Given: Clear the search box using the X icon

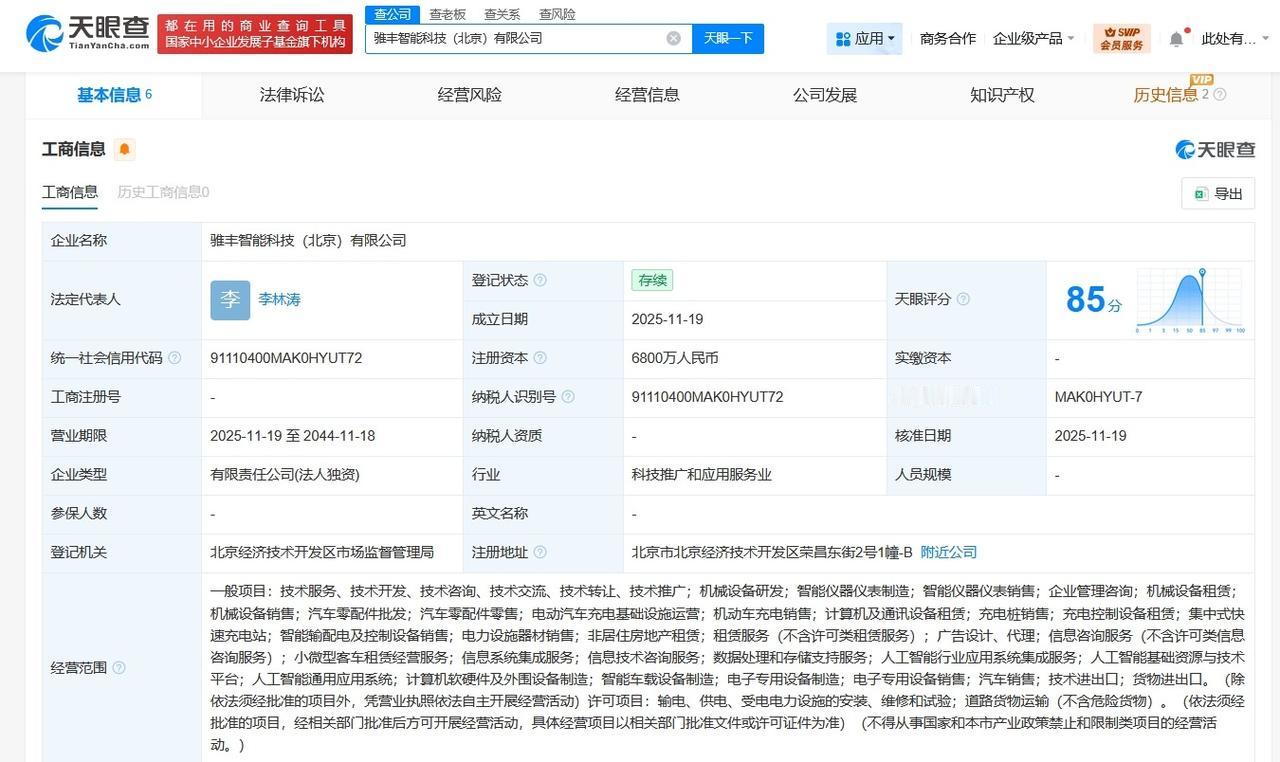Looking at the screenshot, I should point(674,37).
